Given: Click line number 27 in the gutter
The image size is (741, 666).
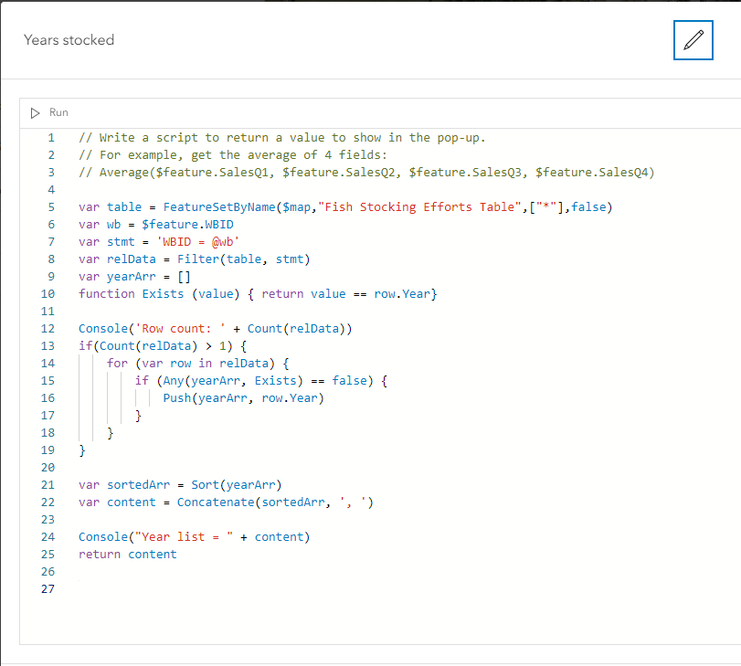Looking at the screenshot, I should coord(47,589).
